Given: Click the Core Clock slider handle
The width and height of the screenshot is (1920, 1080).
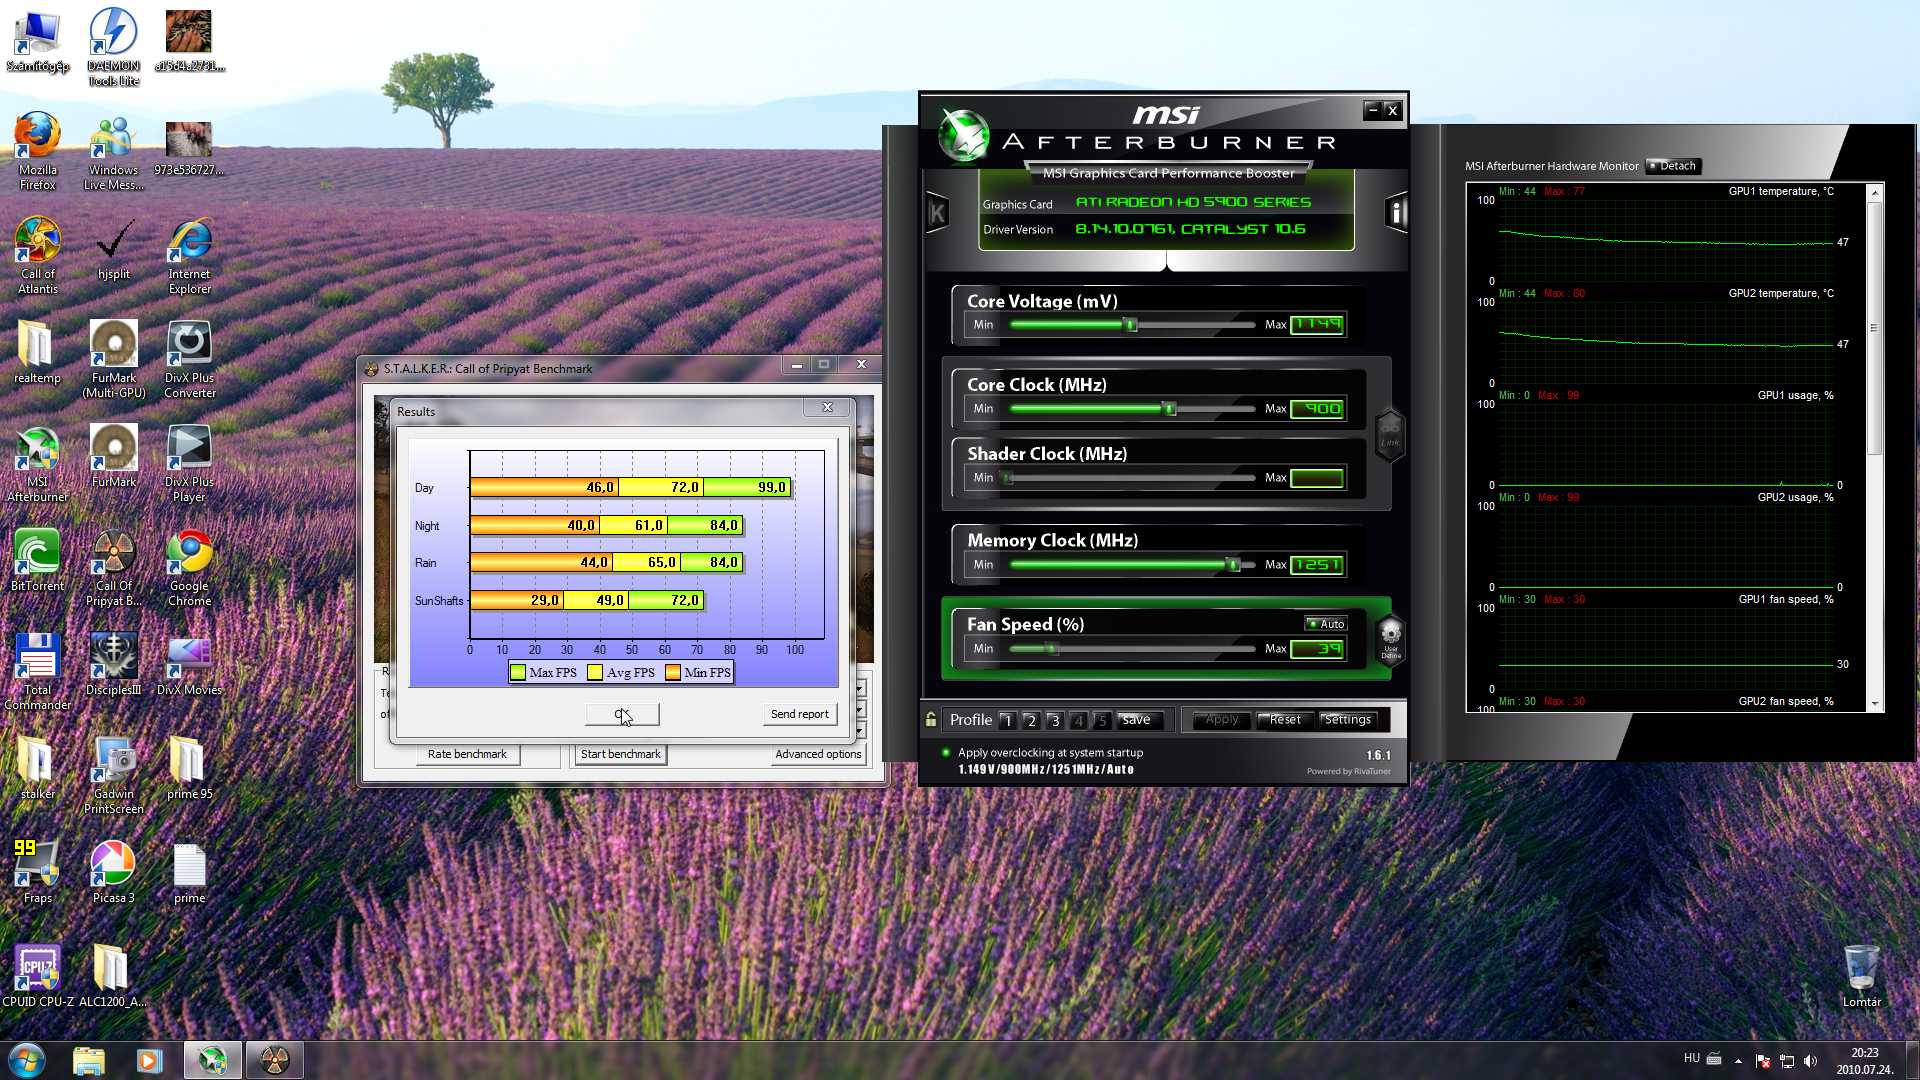Looking at the screenshot, I should [1169, 408].
